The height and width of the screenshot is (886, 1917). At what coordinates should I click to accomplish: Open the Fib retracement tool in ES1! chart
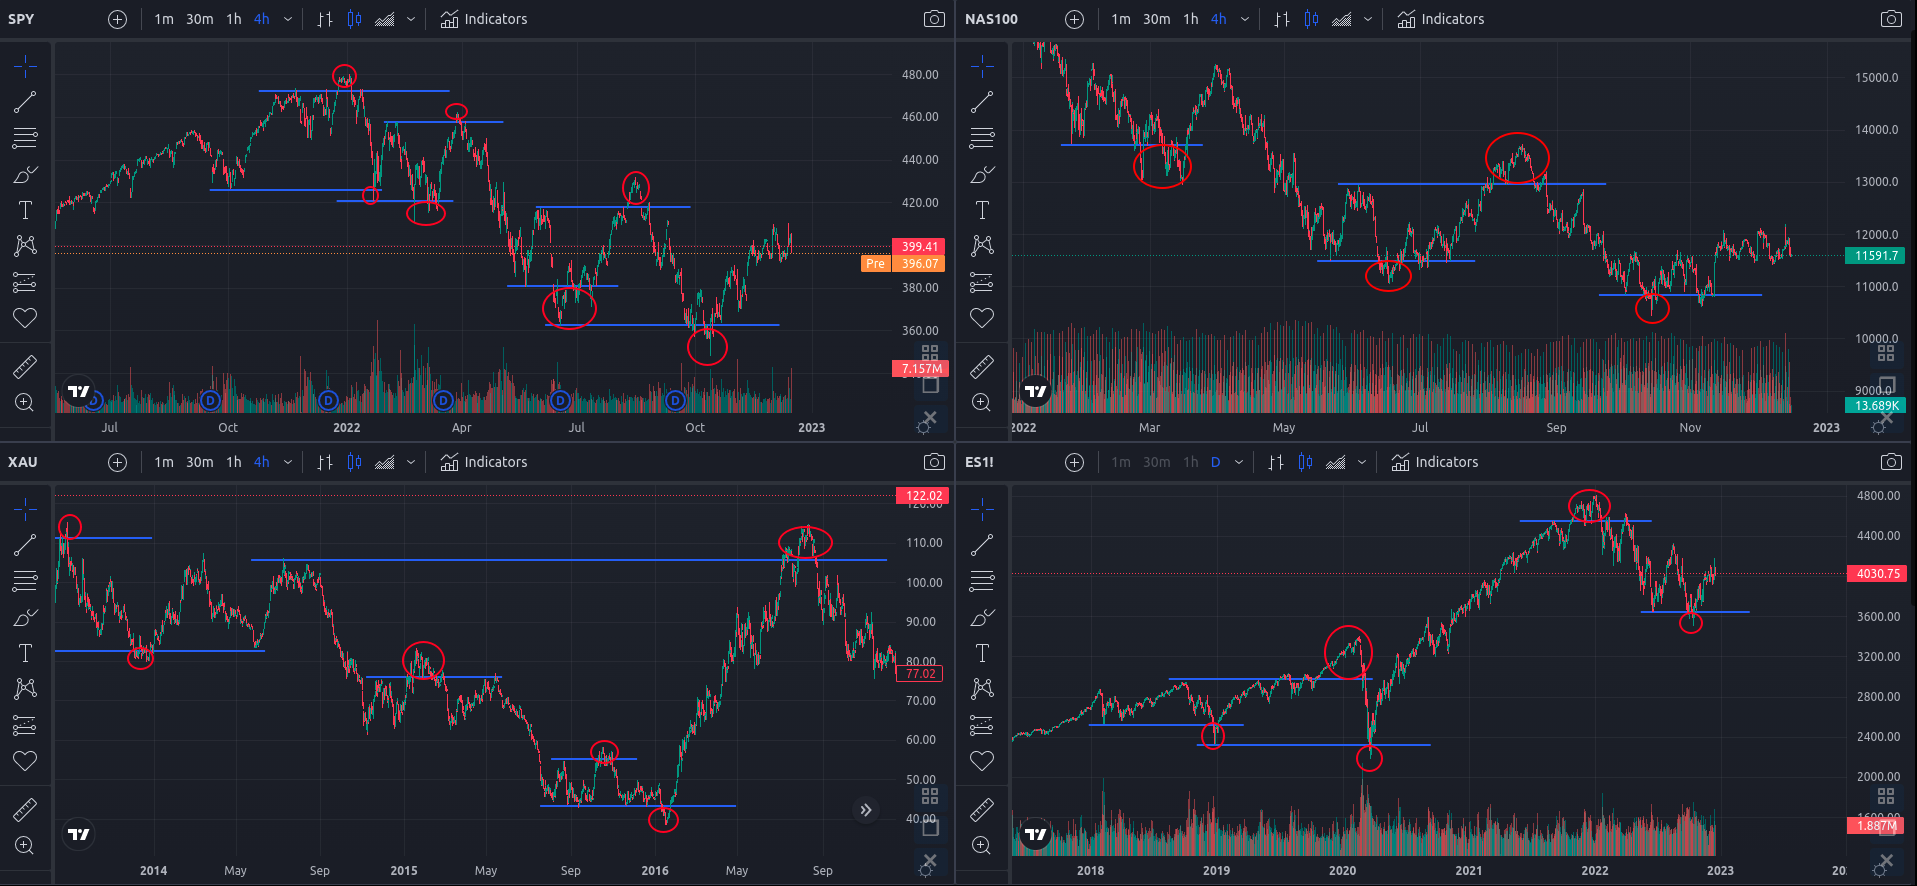982,581
